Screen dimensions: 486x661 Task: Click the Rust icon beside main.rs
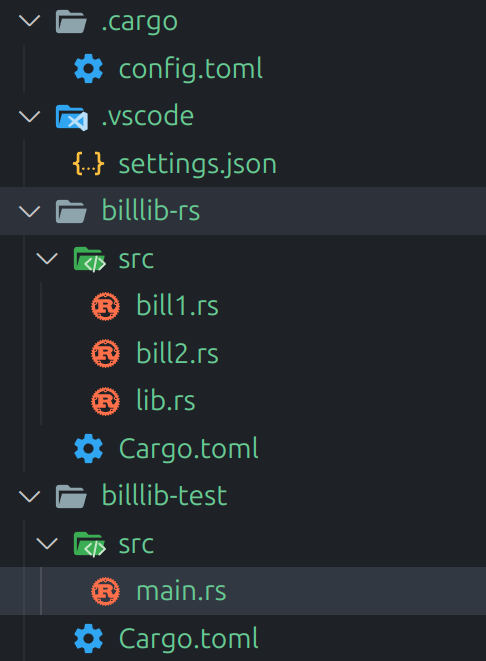105,591
